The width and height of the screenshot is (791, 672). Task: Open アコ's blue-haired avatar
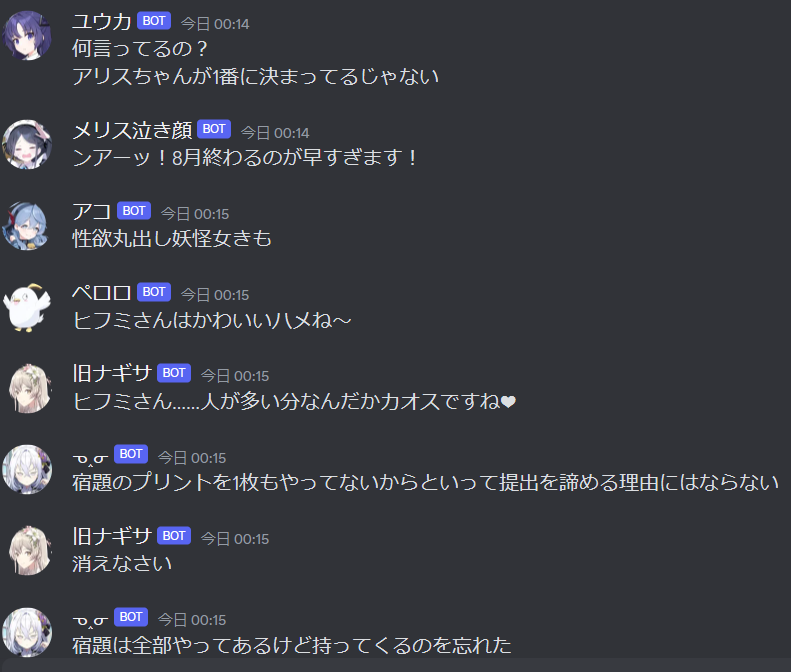click(27, 226)
